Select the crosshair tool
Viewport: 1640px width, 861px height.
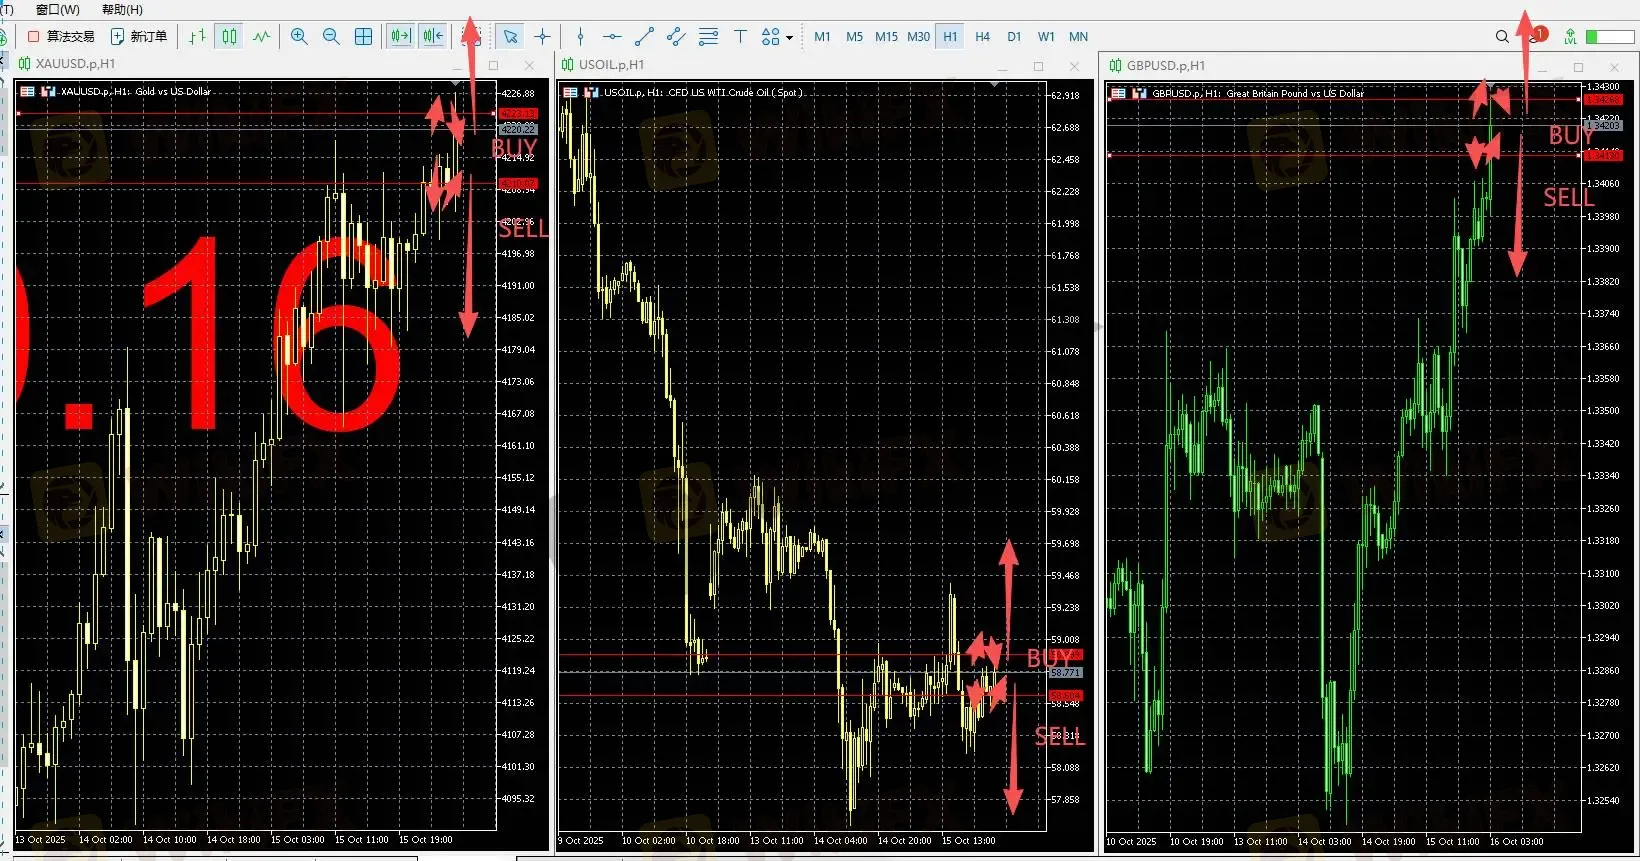(x=542, y=37)
